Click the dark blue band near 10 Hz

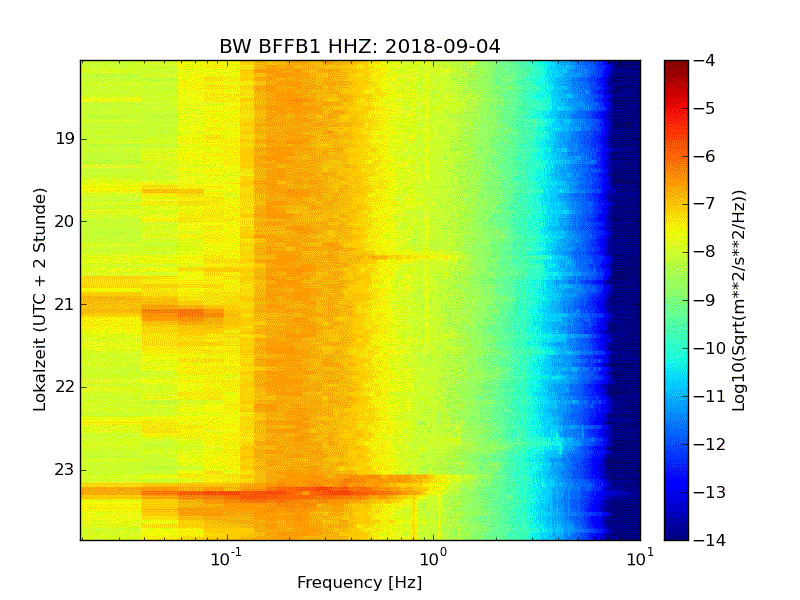pyautogui.click(x=627, y=300)
